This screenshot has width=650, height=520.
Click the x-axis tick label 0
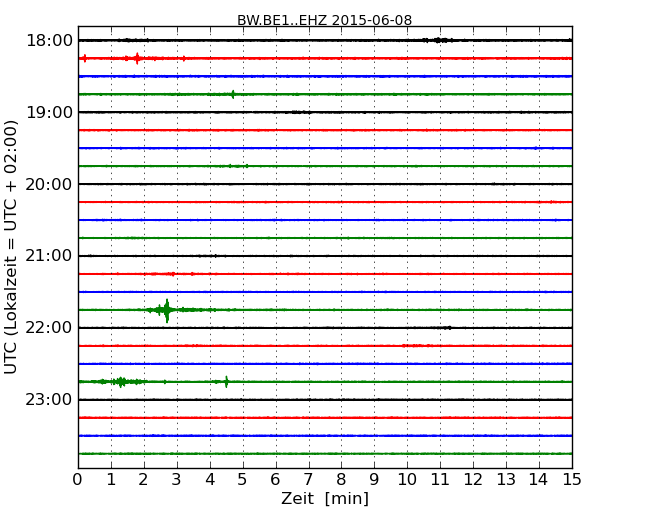click(78, 480)
